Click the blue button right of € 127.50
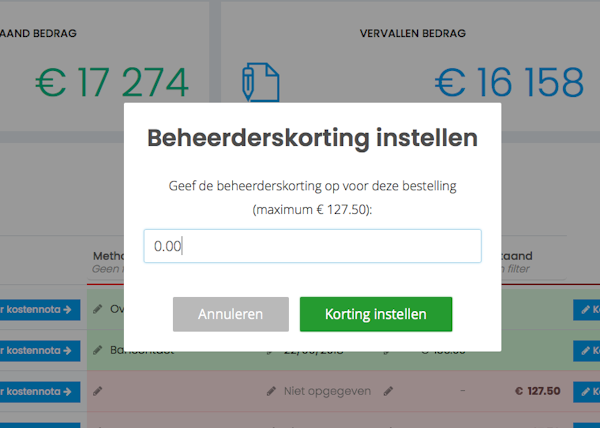Screen dimensions: 600x428 [587, 391]
